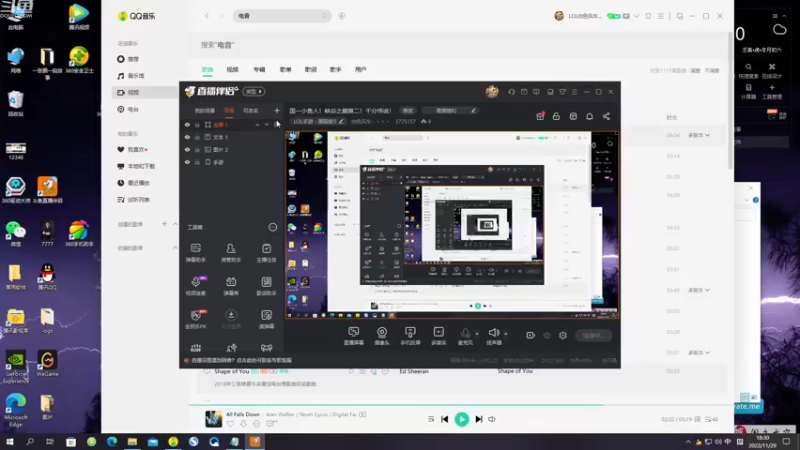Open the 弹幕秀 tool in the toolbox

[231, 286]
